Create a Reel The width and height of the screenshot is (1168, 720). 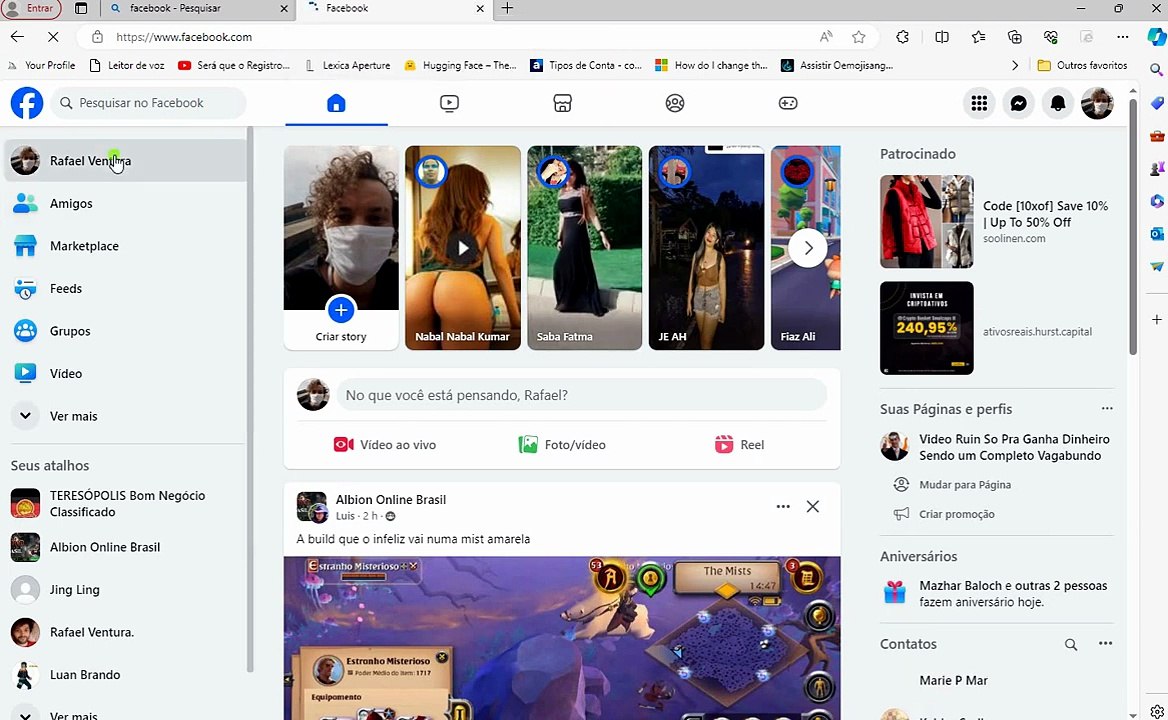click(740, 445)
